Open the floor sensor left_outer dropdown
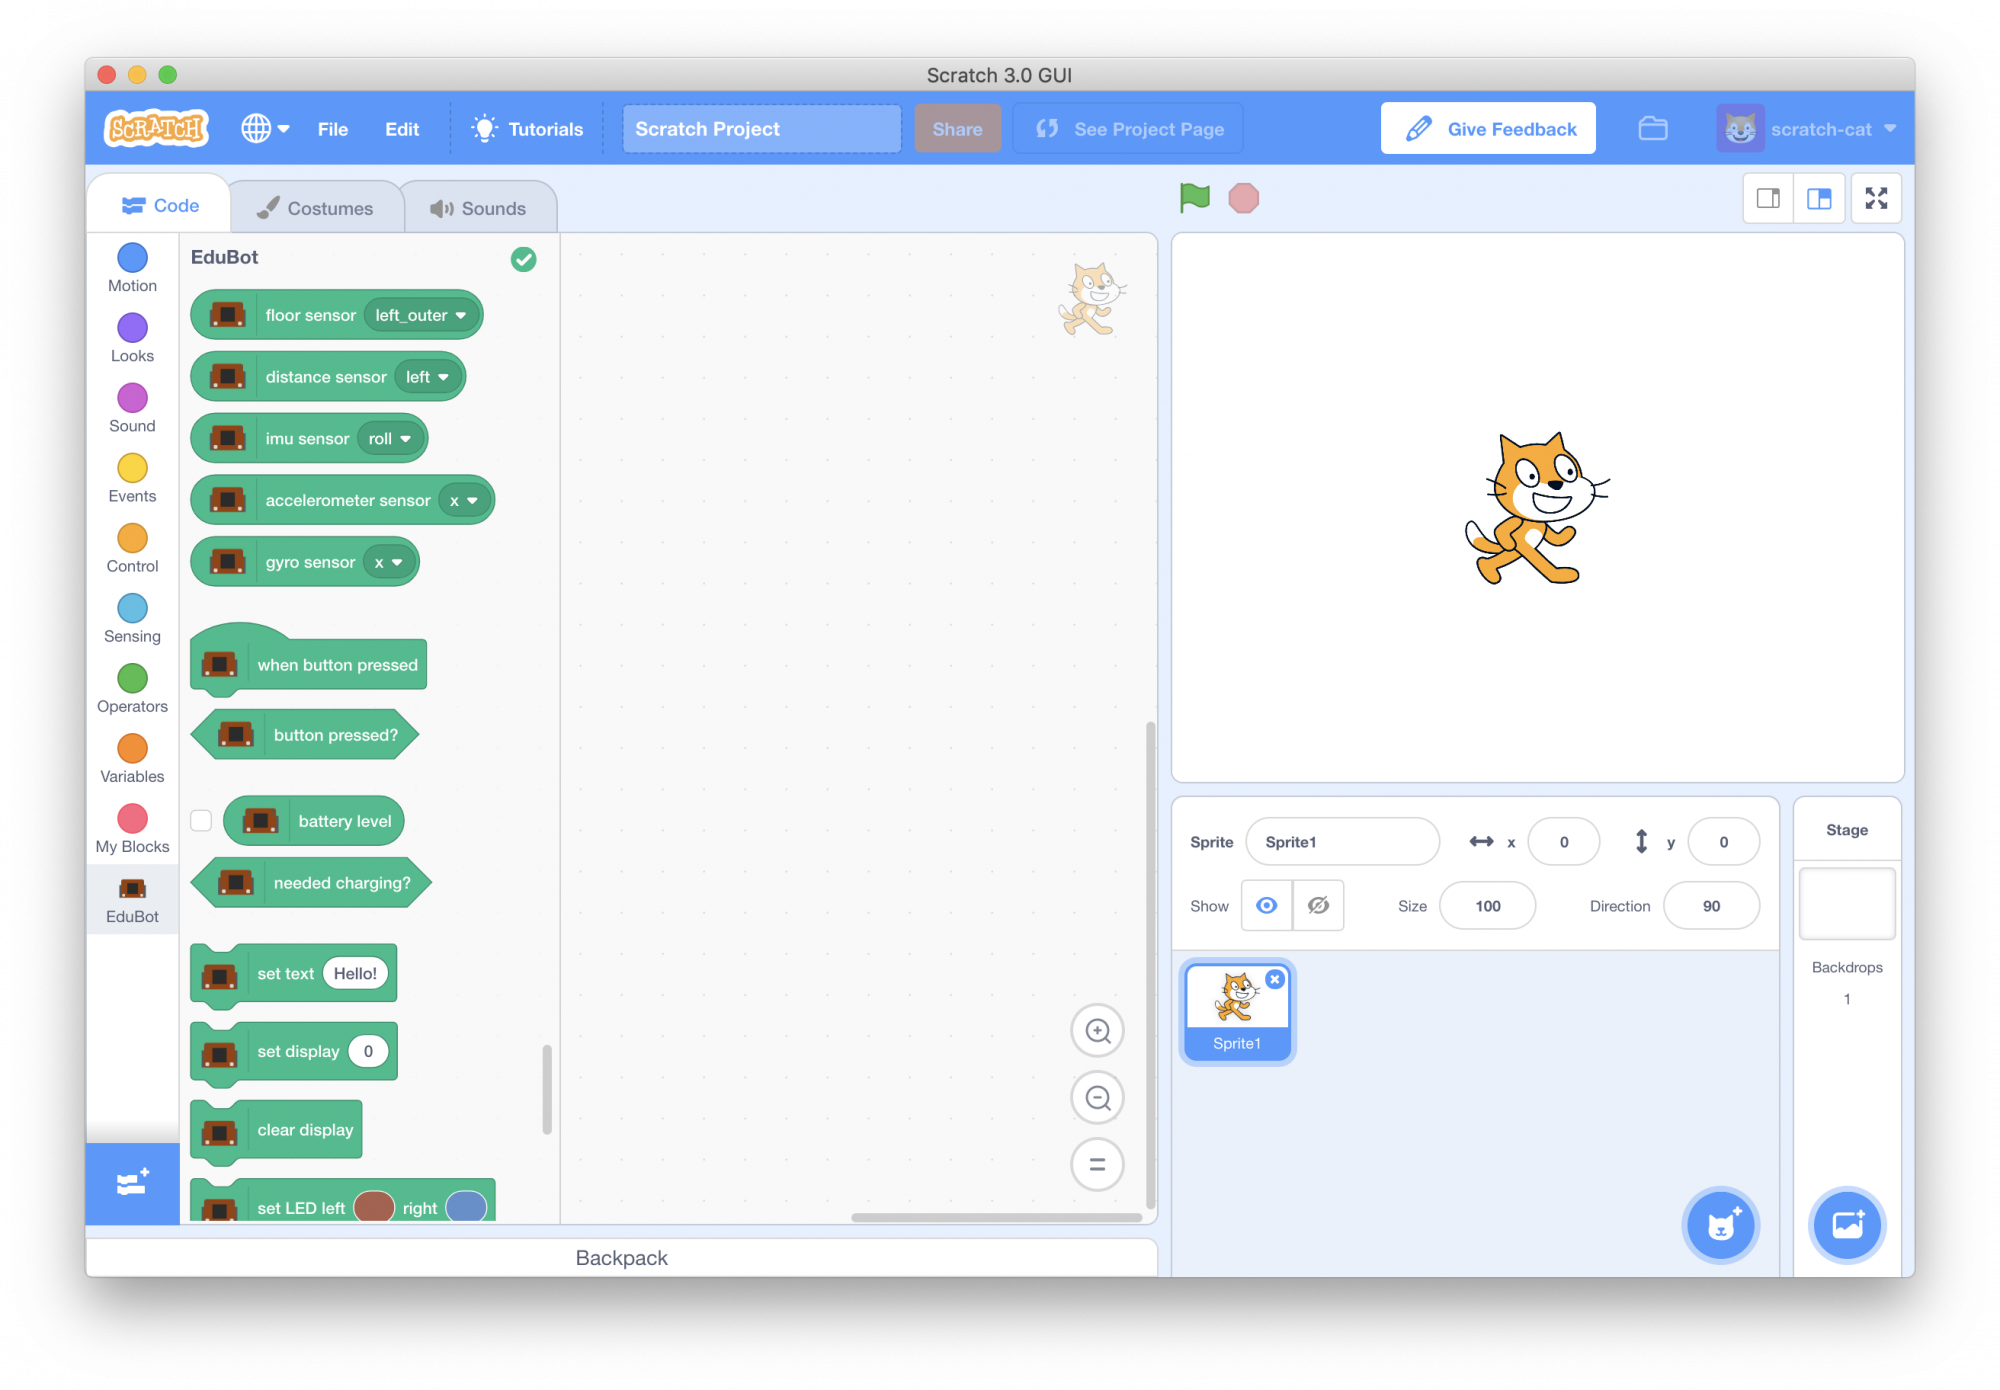2000x1390 pixels. tap(421, 316)
